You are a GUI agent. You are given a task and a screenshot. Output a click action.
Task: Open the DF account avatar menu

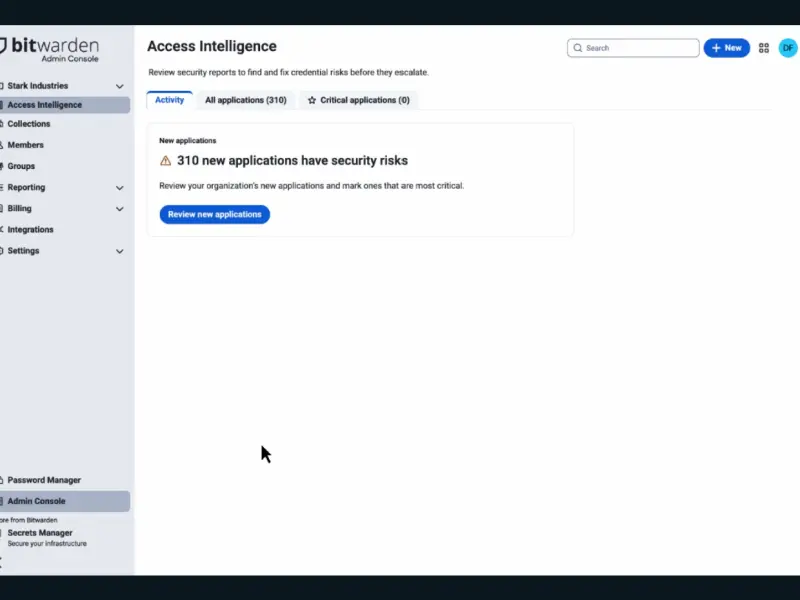click(788, 48)
